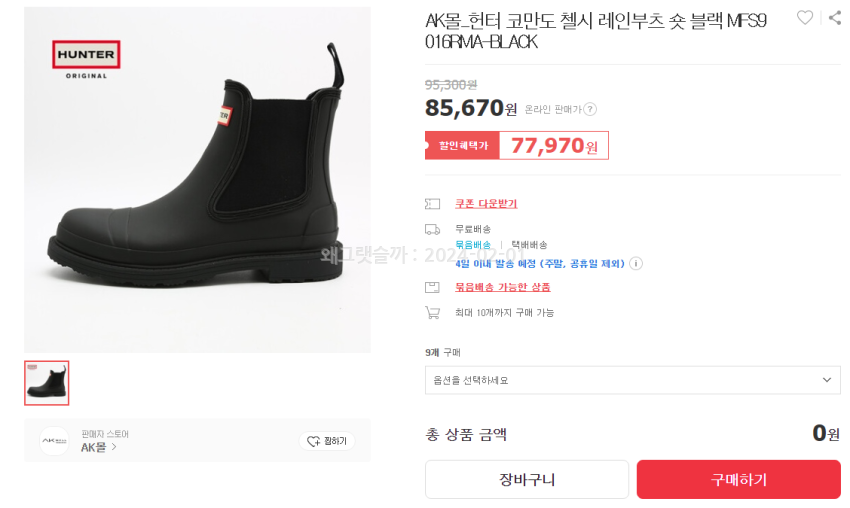This screenshot has width=850, height=508.
Task: Open the 옵션을 선택하세요 dropdown
Action: tap(632, 380)
